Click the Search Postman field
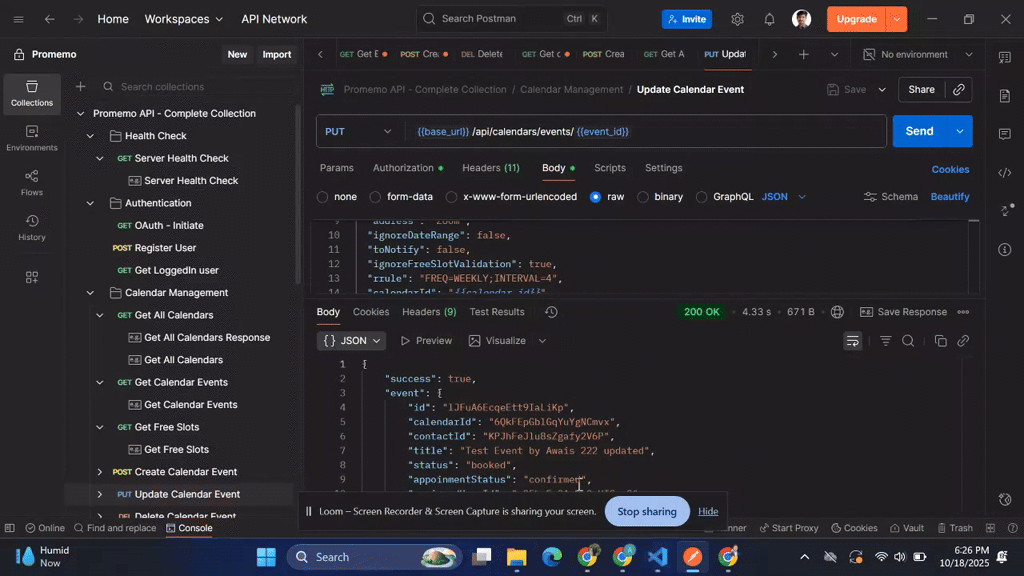The width and height of the screenshot is (1024, 576). click(511, 19)
